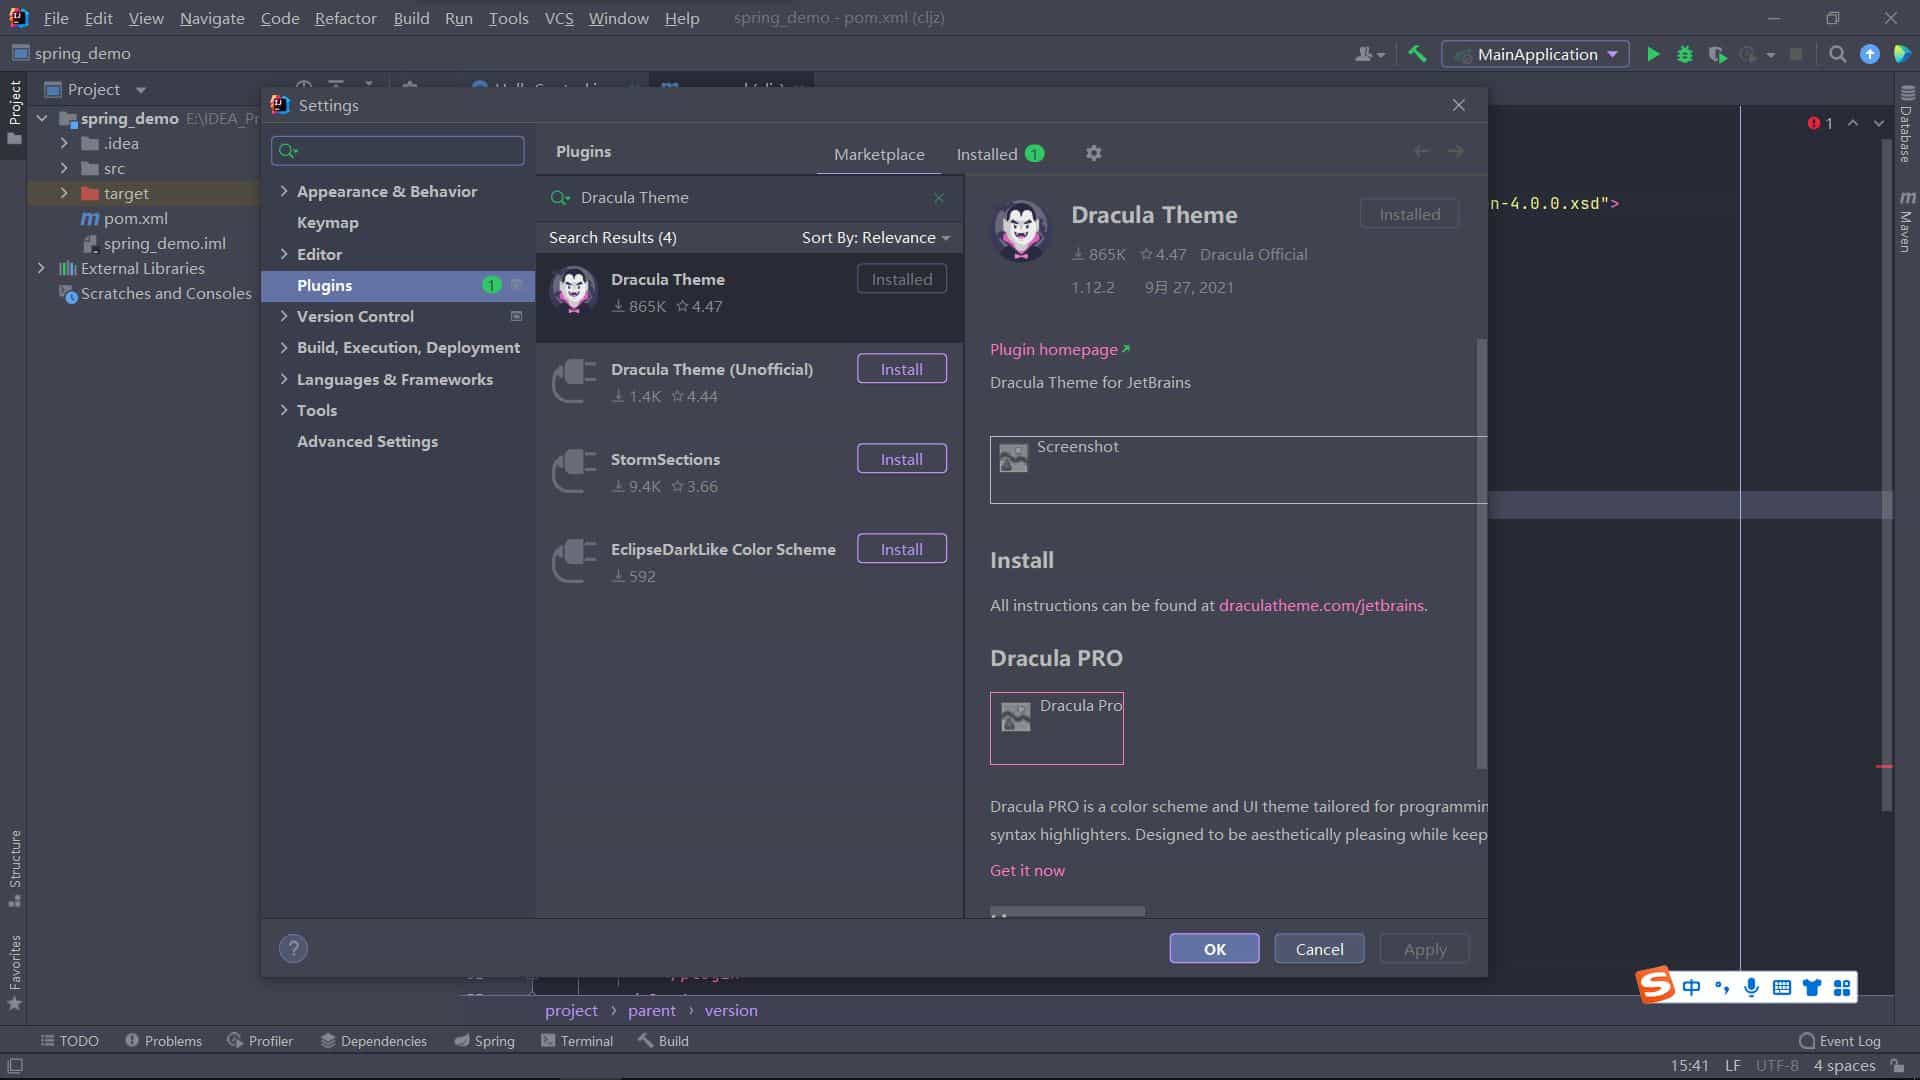The width and height of the screenshot is (1920, 1080).
Task: Open the Project view dropdown
Action: coord(140,90)
